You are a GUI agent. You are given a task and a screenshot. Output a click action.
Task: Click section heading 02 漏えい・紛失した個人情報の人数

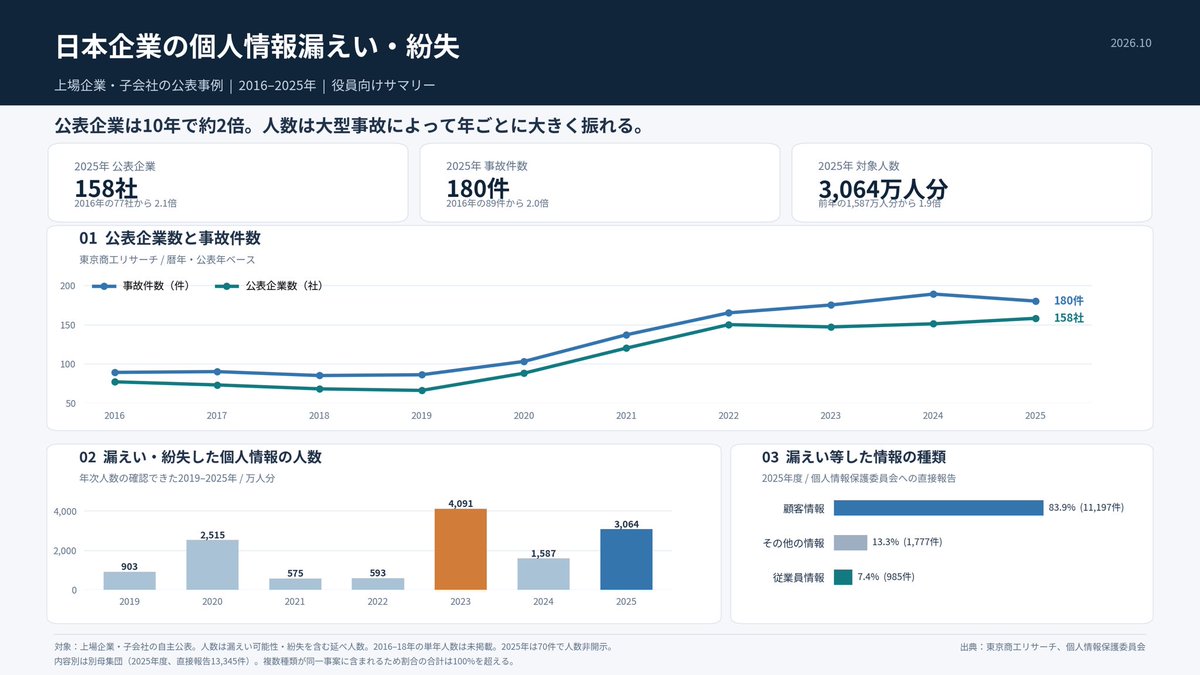pyautogui.click(x=200, y=457)
